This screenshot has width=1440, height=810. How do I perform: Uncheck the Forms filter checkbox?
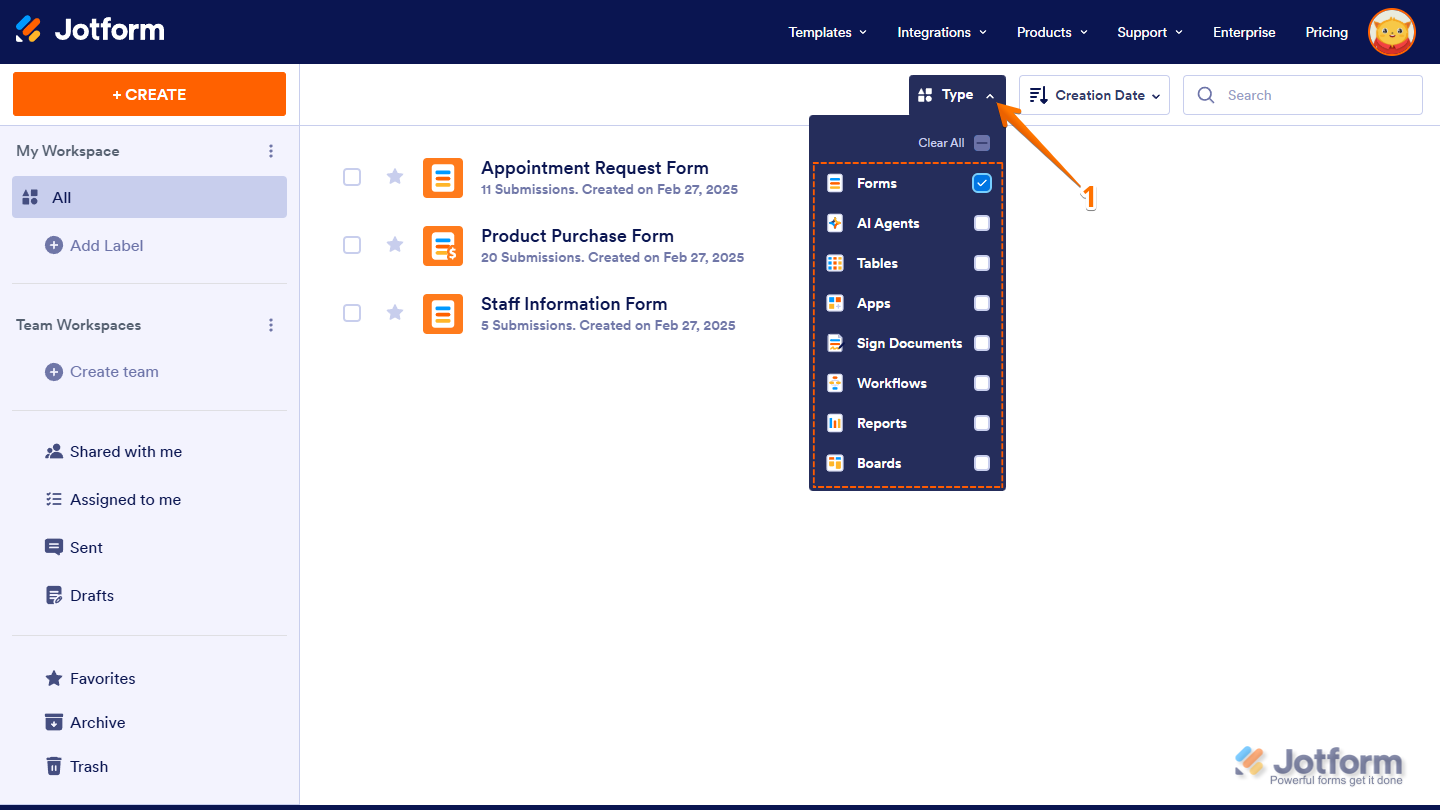coord(981,183)
